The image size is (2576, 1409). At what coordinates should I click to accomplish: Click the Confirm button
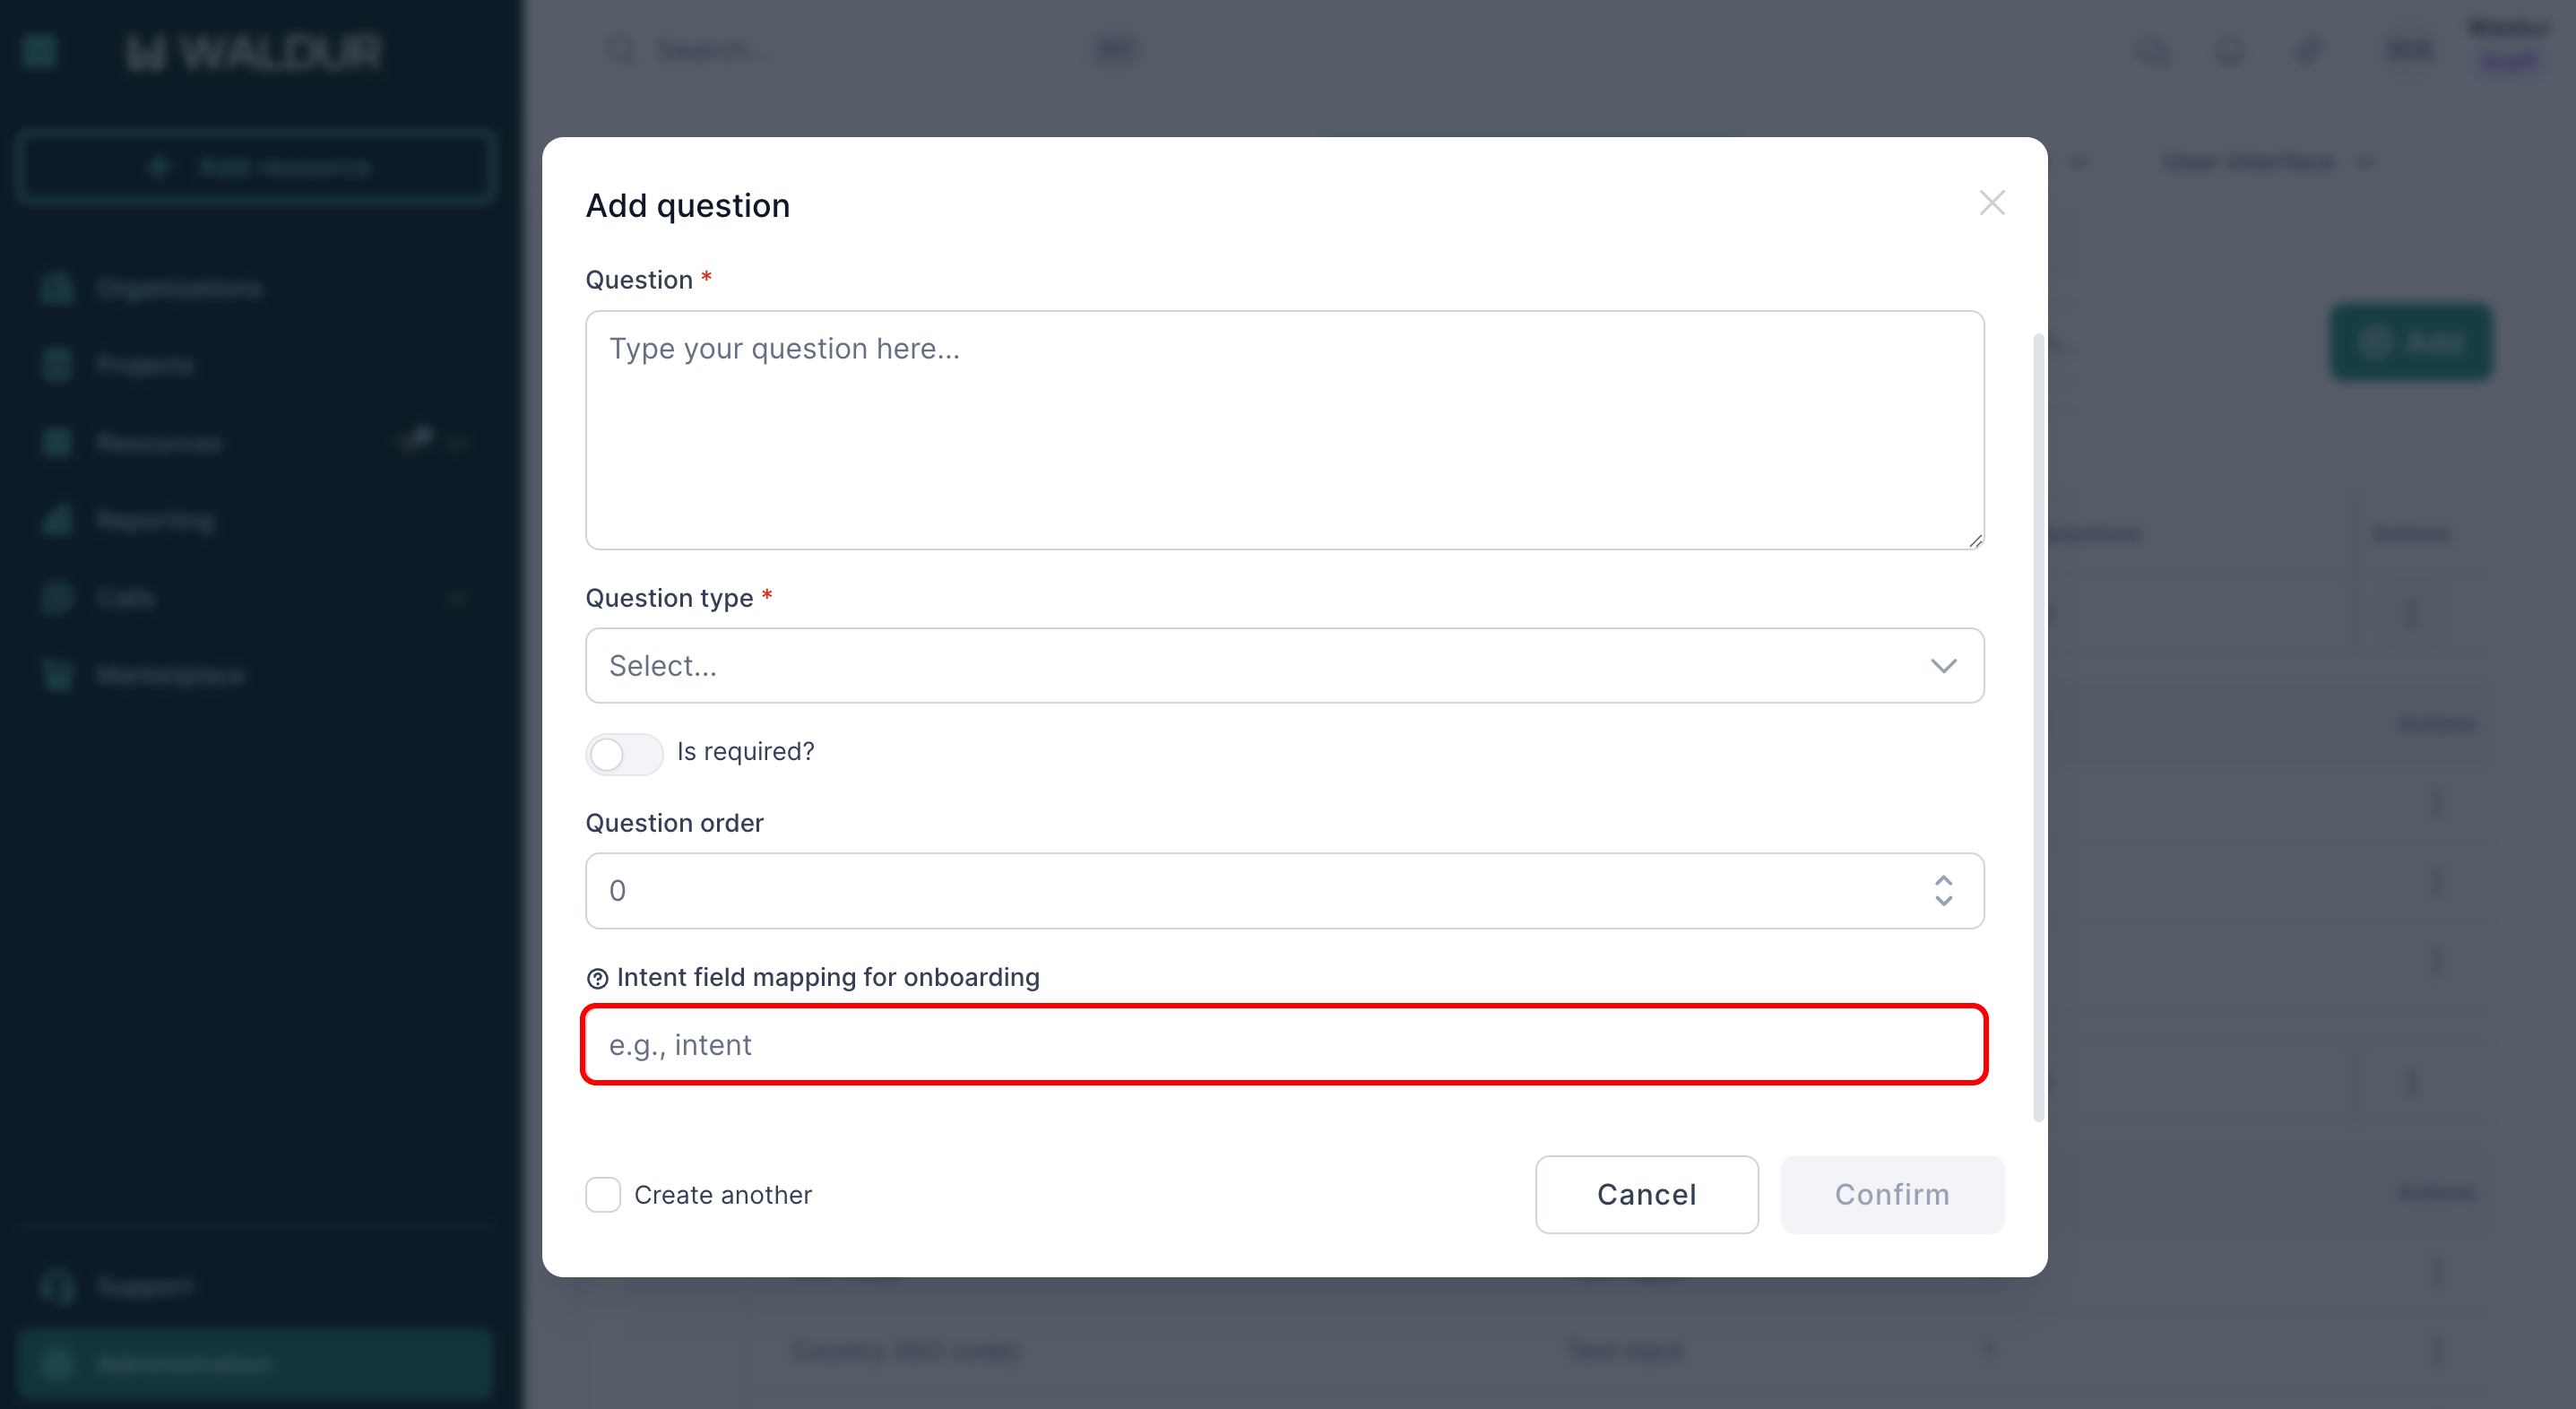[1891, 1194]
